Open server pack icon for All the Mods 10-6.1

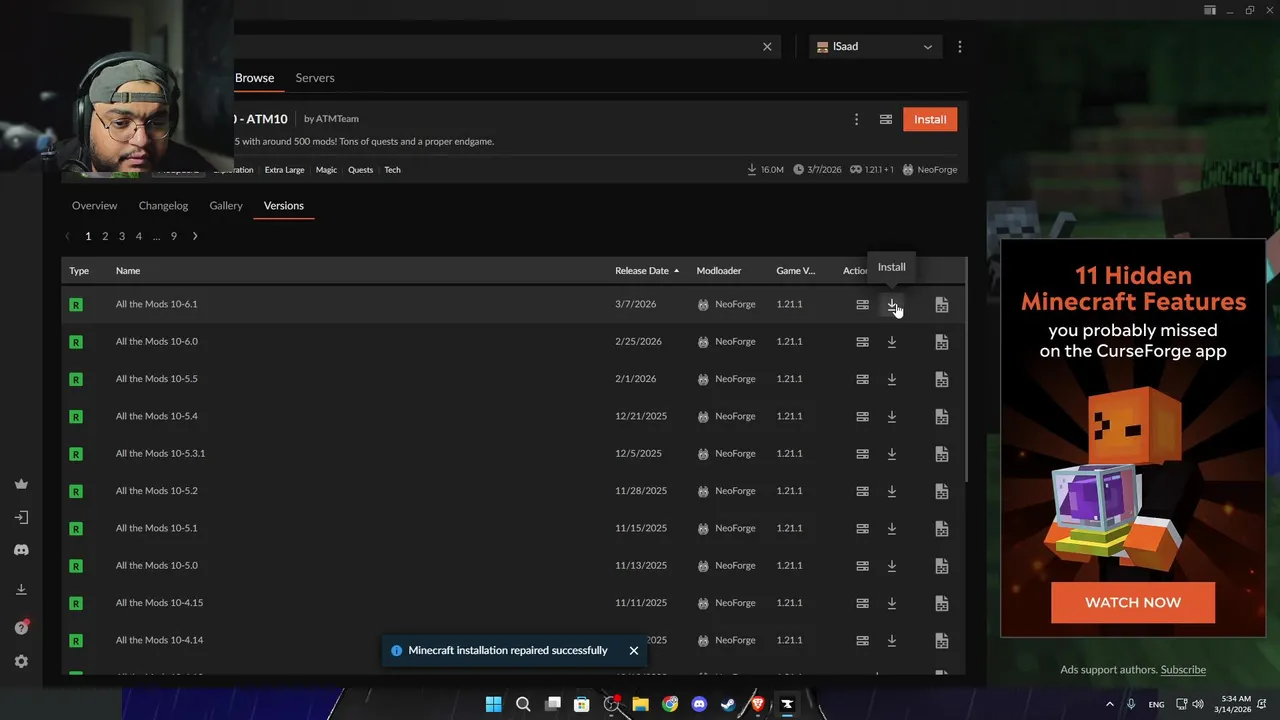tap(862, 304)
